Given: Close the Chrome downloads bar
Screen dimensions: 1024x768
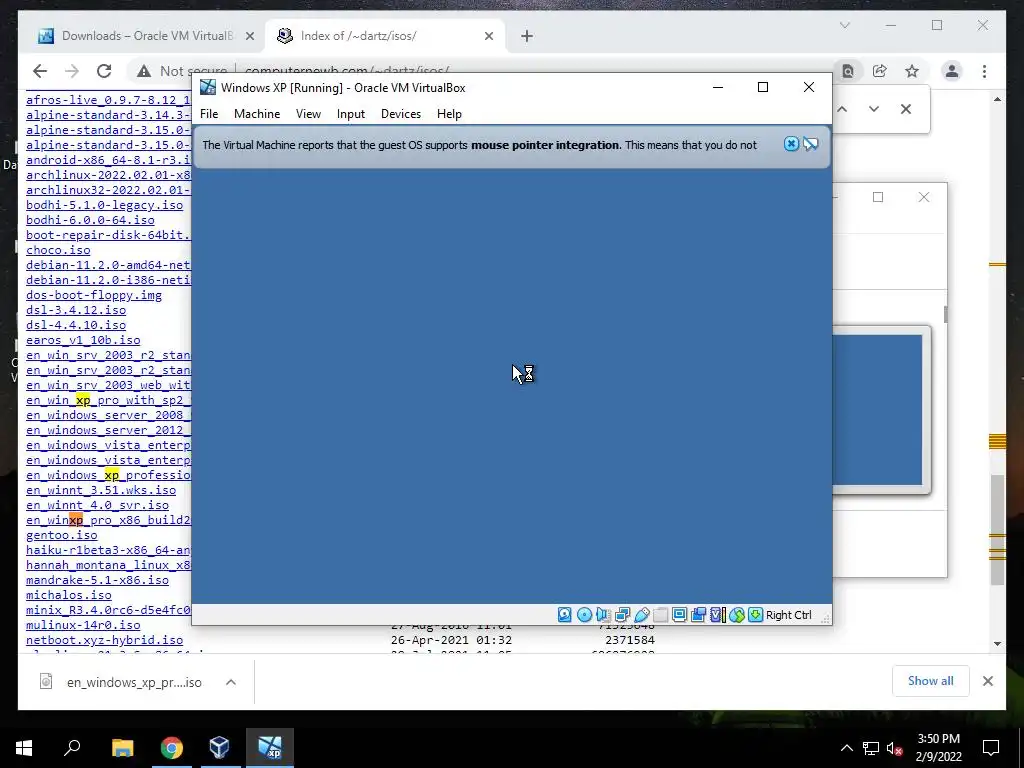Looking at the screenshot, I should point(987,681).
